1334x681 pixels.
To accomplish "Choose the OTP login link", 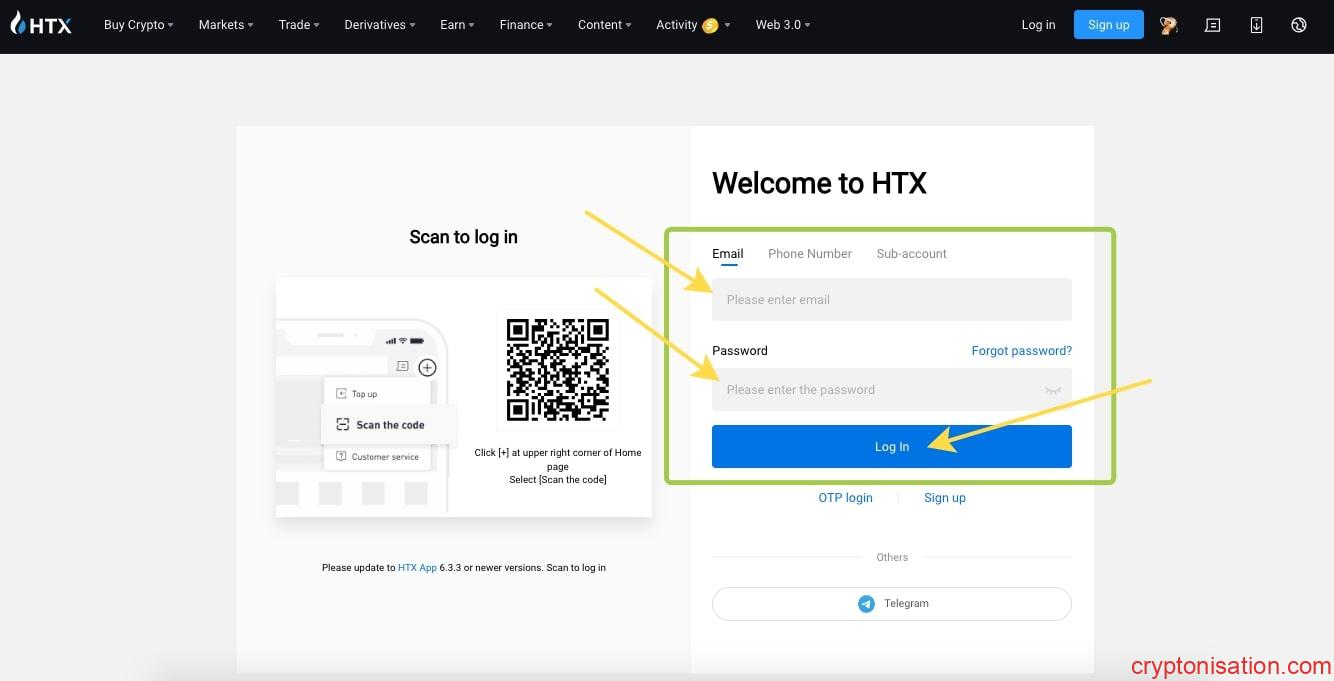I will click(x=845, y=498).
